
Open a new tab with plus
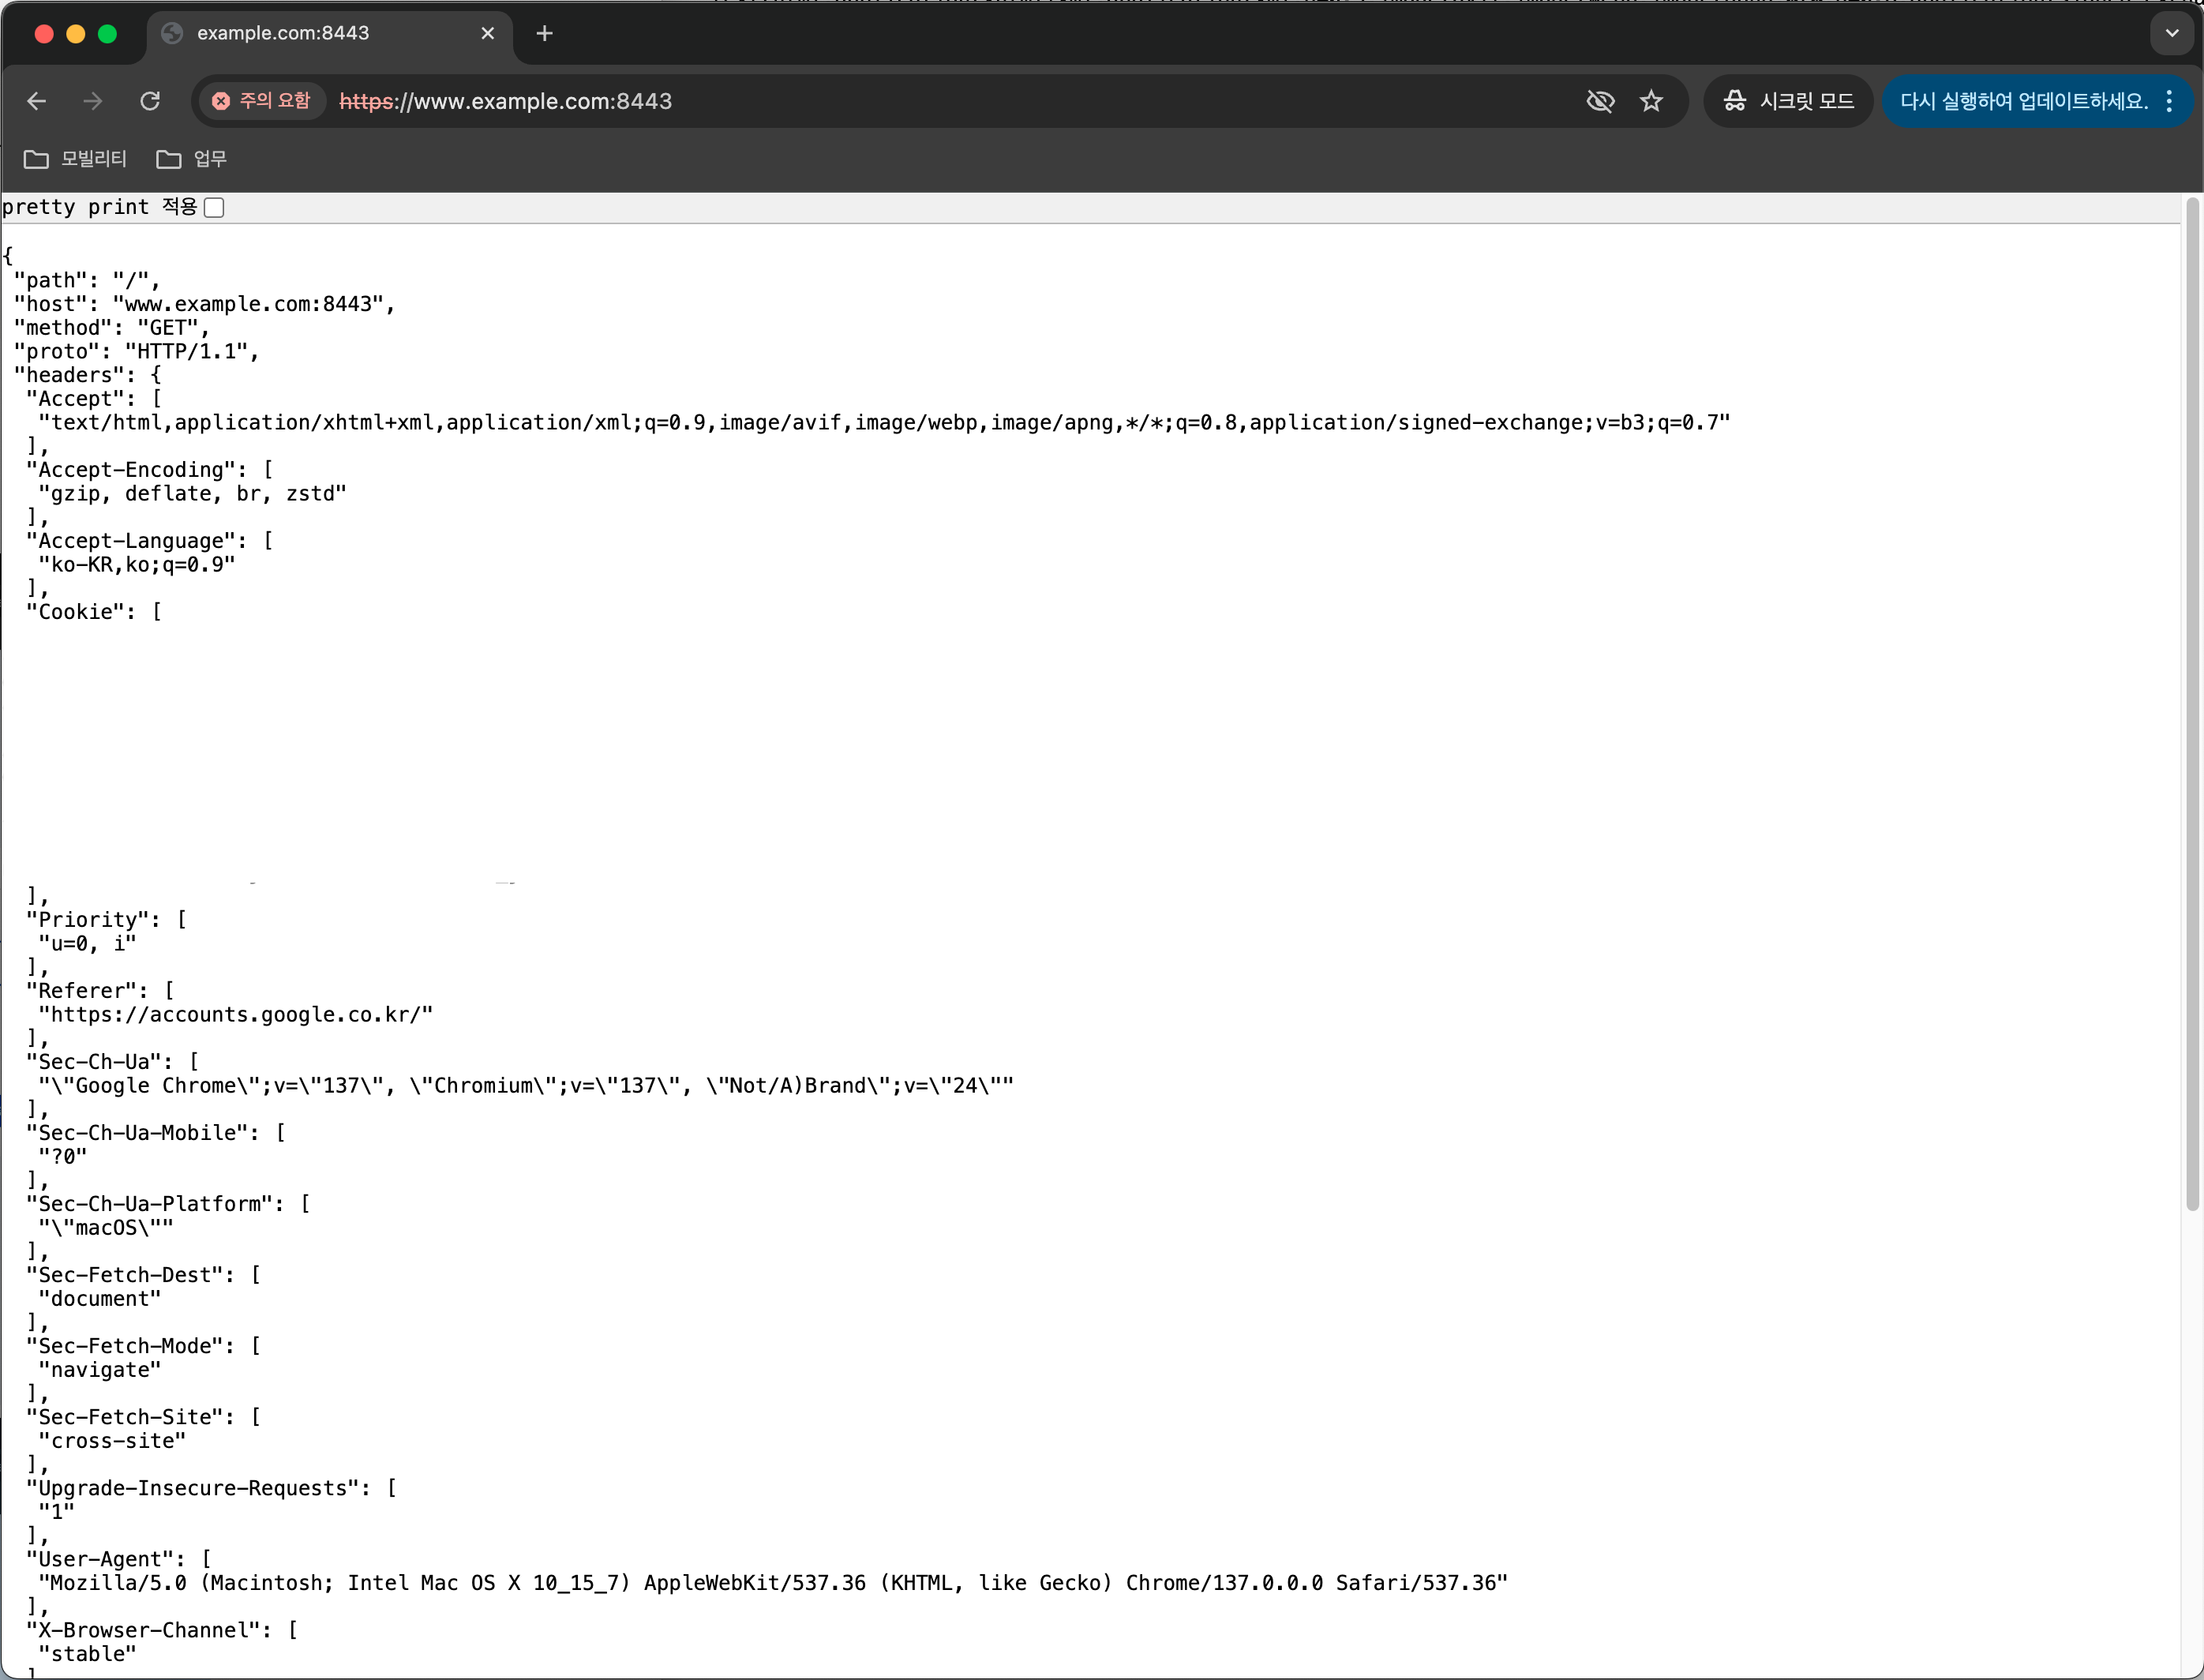[x=544, y=33]
